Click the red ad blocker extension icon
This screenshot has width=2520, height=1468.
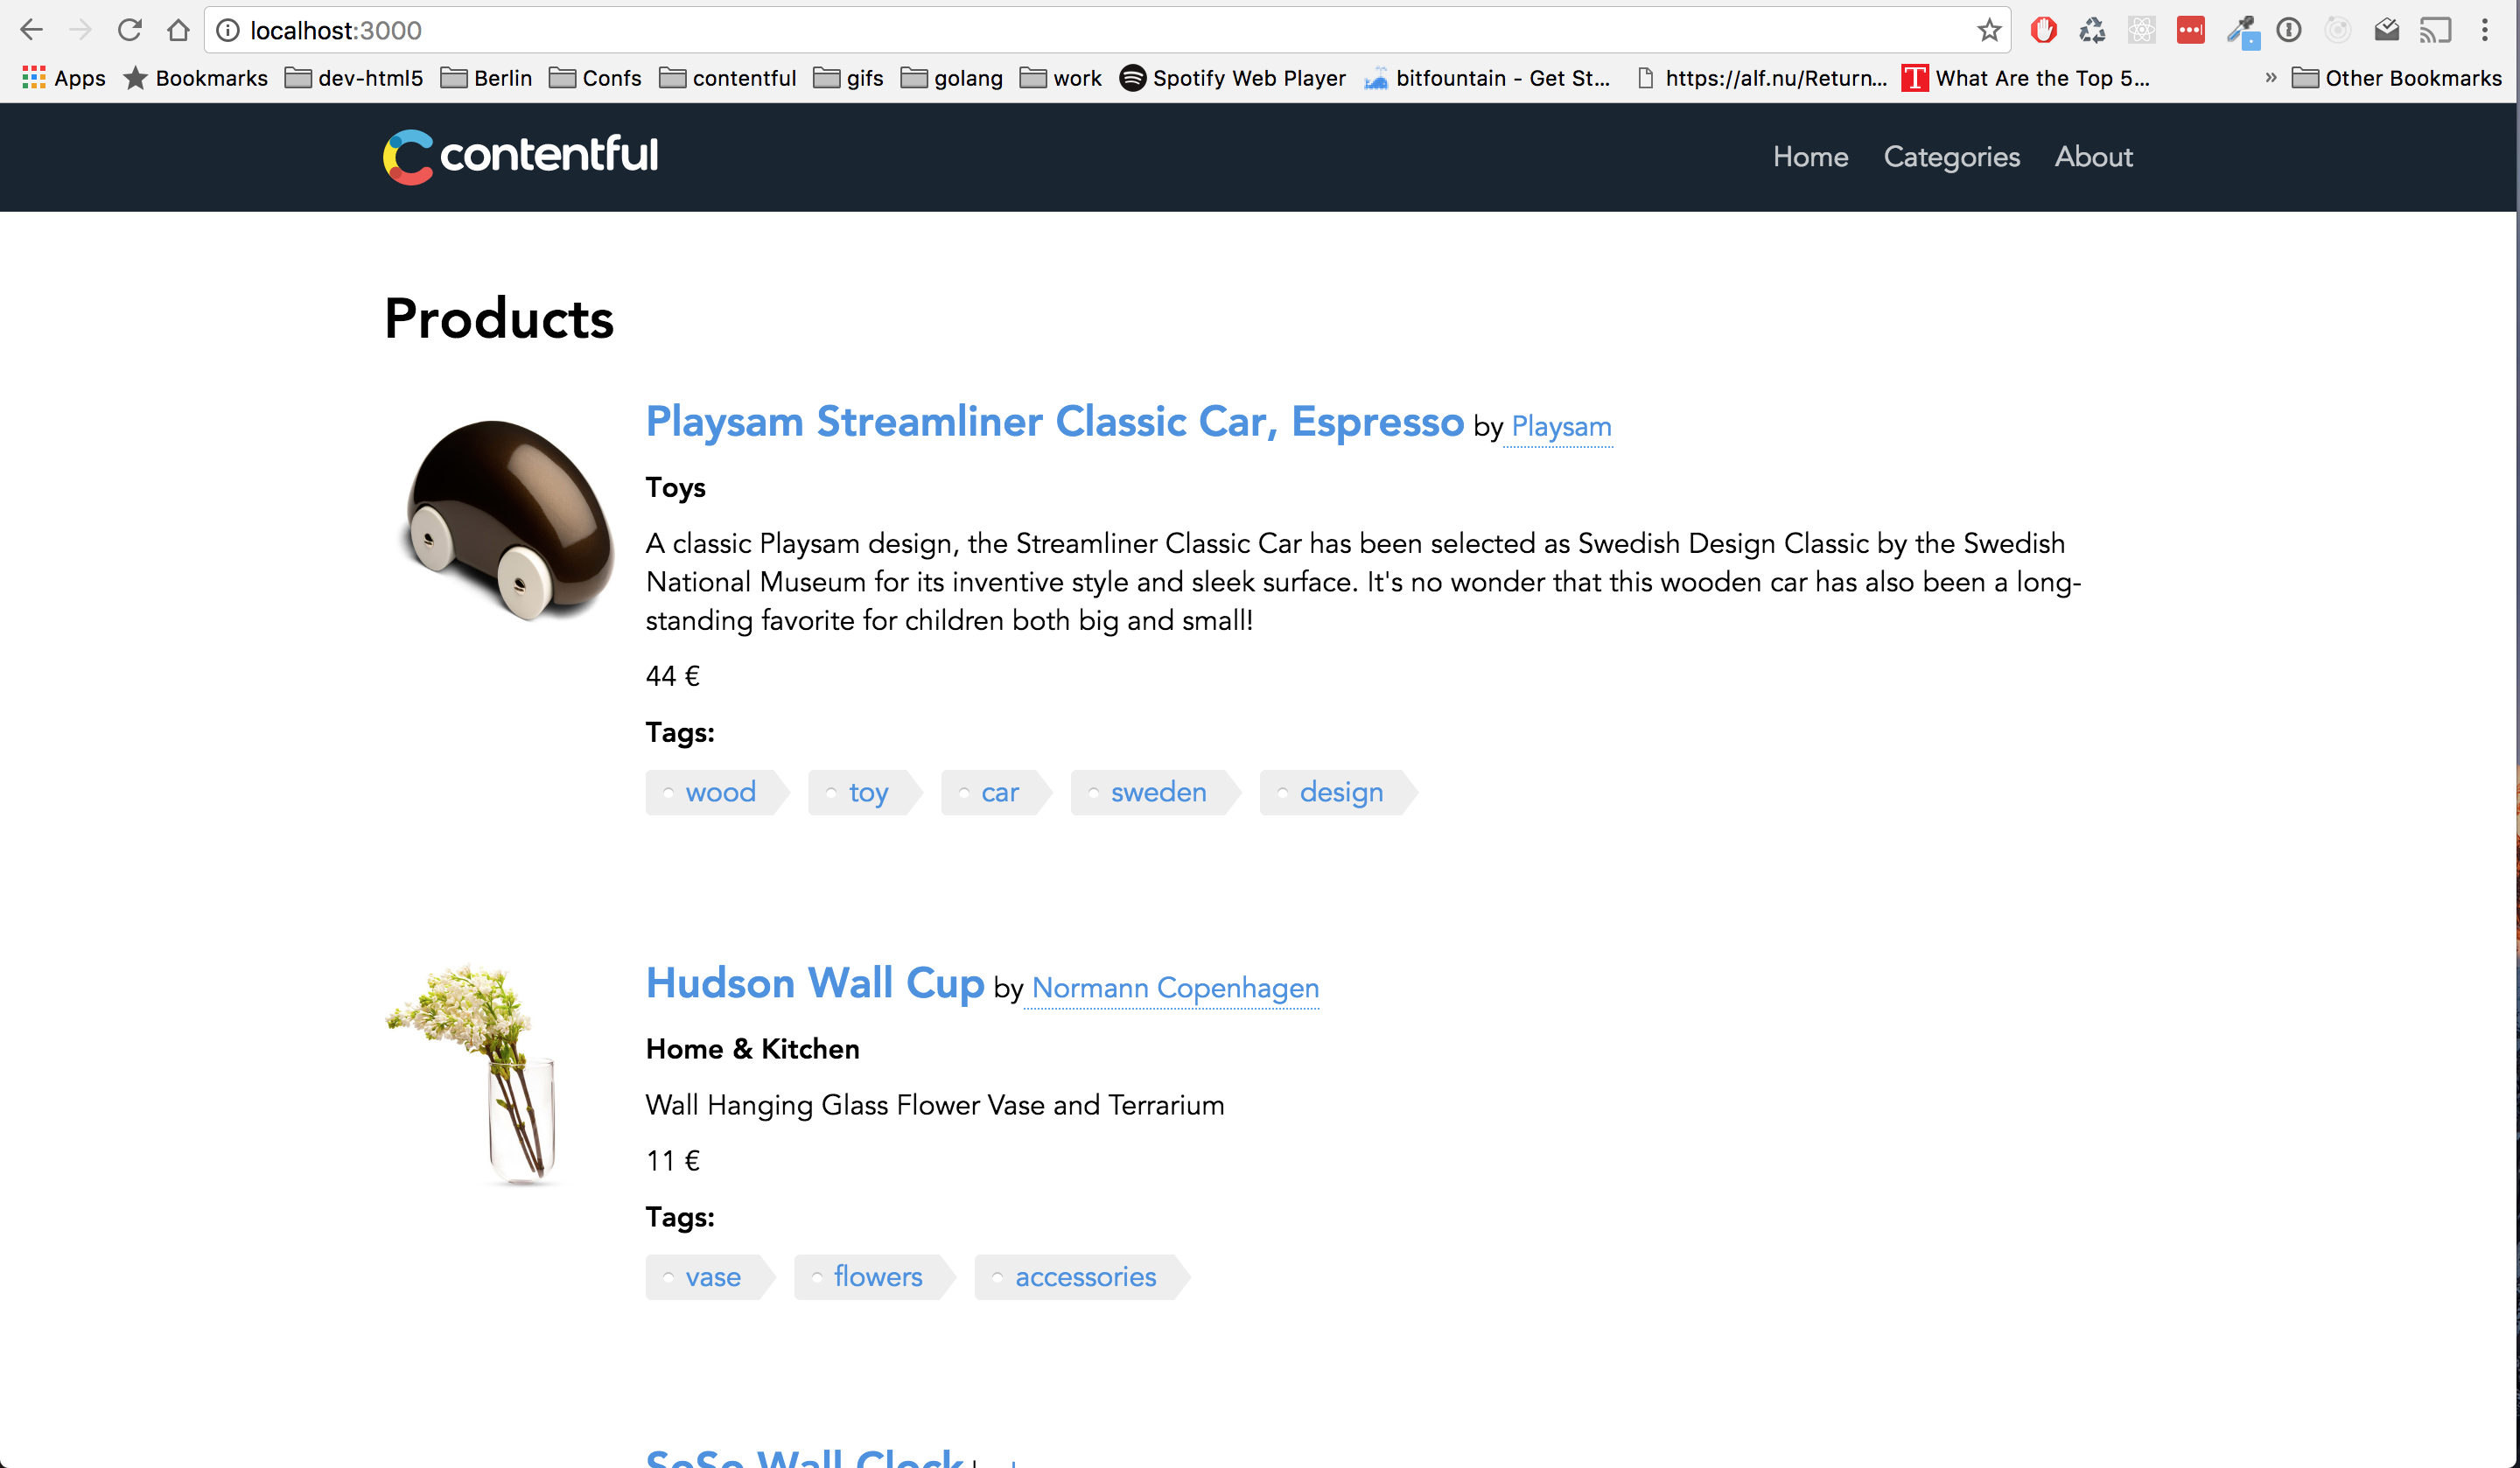pos(2043,30)
